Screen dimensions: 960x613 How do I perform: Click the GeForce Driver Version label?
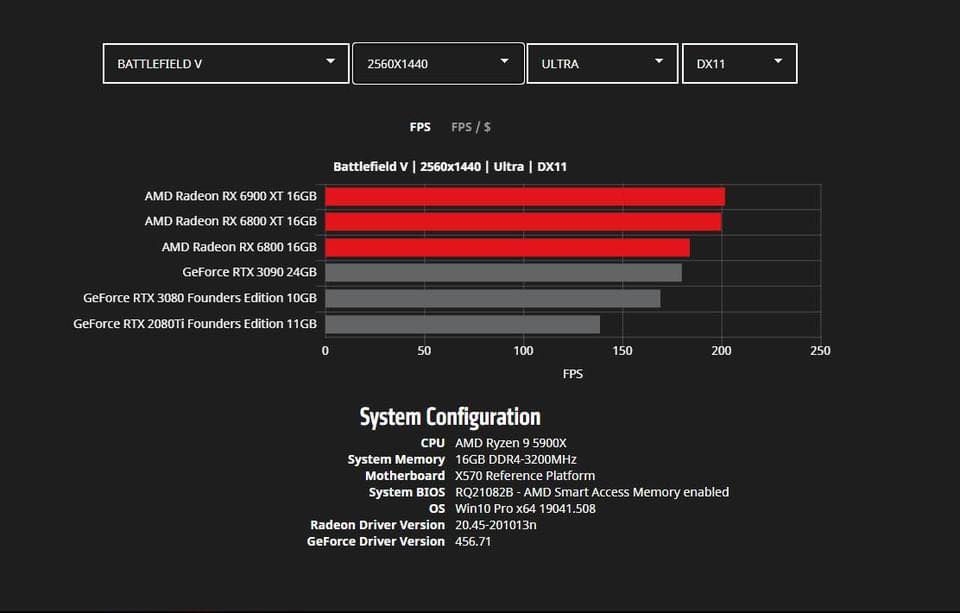pos(376,542)
